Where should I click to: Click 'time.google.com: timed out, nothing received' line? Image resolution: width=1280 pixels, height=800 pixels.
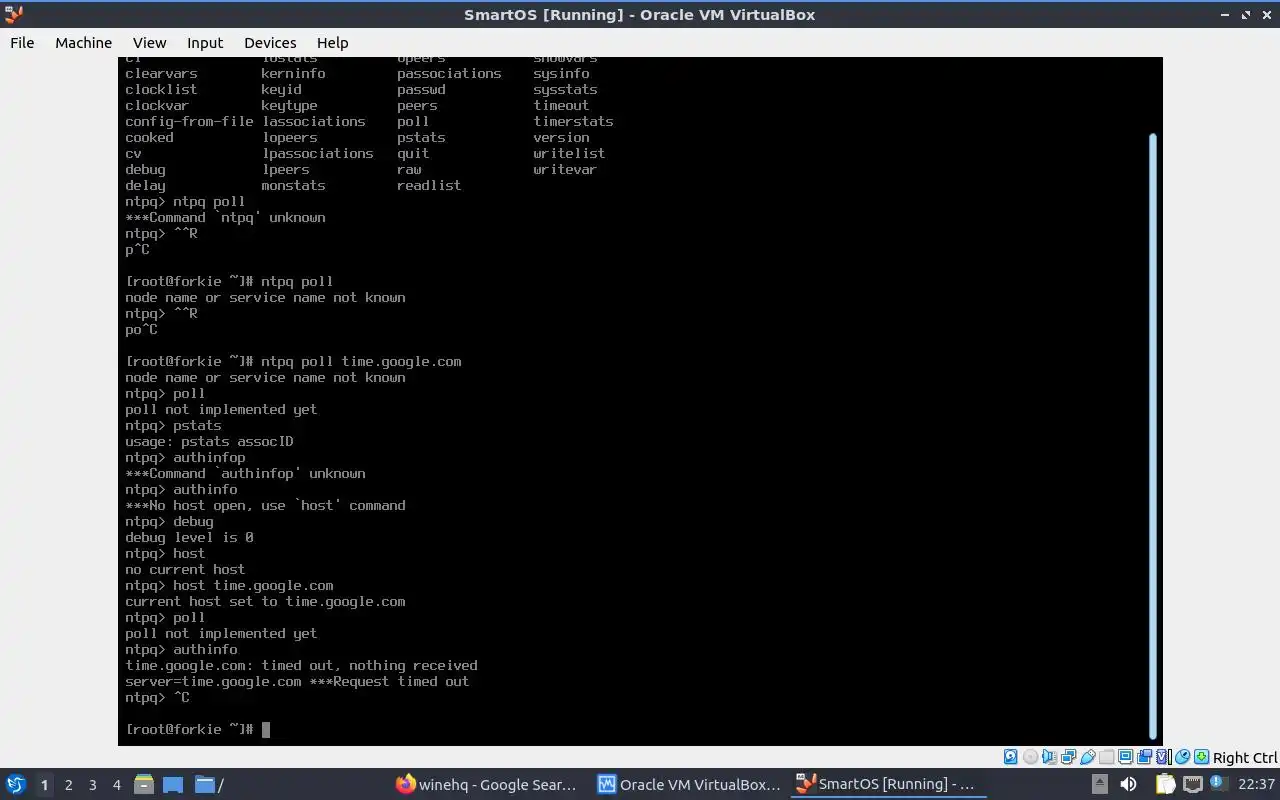(x=301, y=665)
